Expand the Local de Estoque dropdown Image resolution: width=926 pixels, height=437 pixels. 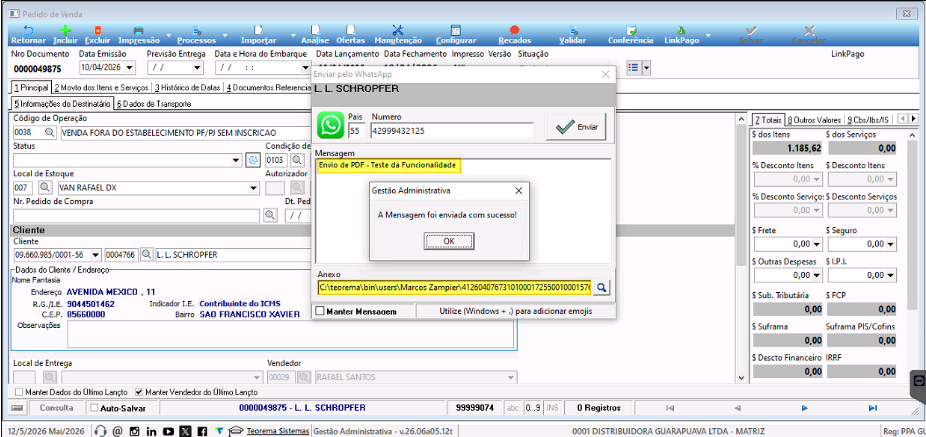coord(254,188)
